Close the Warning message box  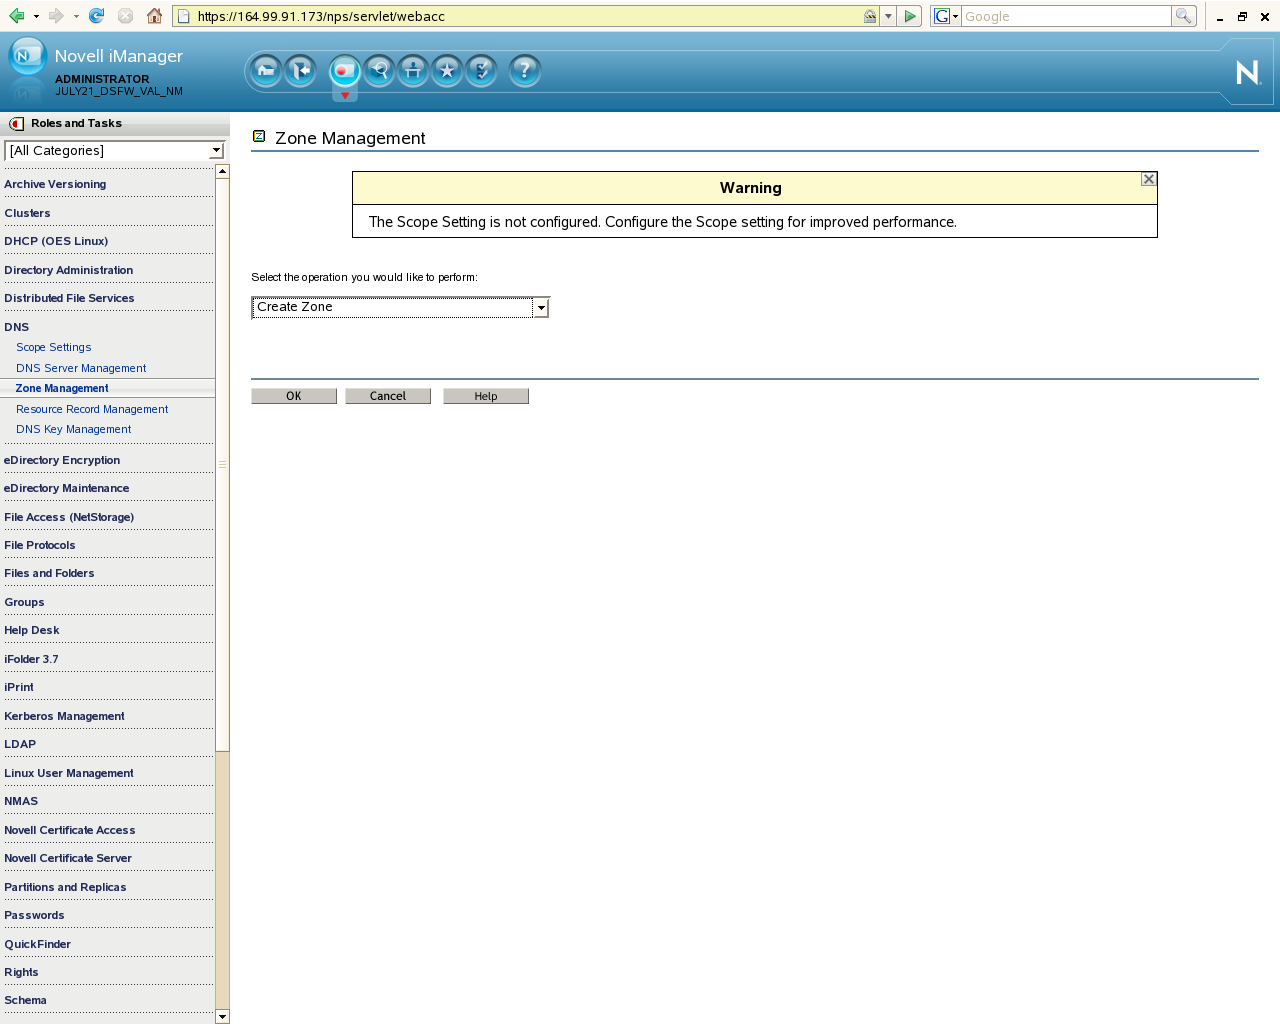pos(1149,179)
